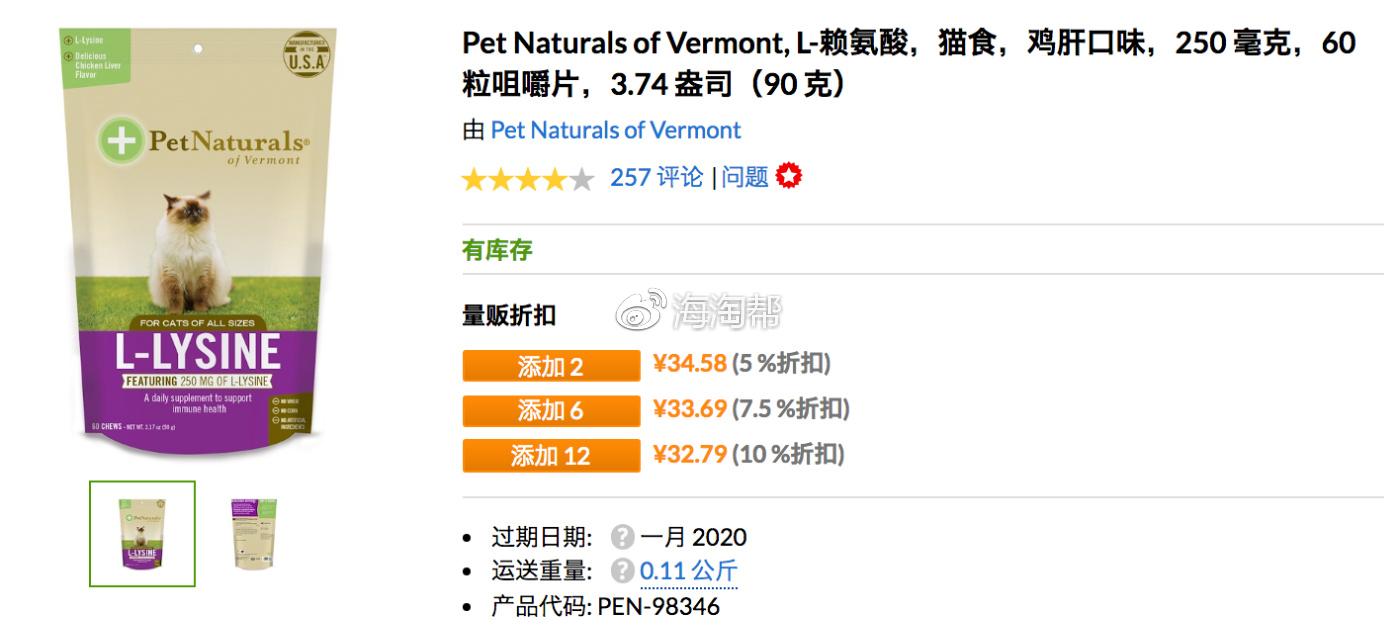Add 2 items at 5% discount
This screenshot has height=620, width=1400.
551,366
